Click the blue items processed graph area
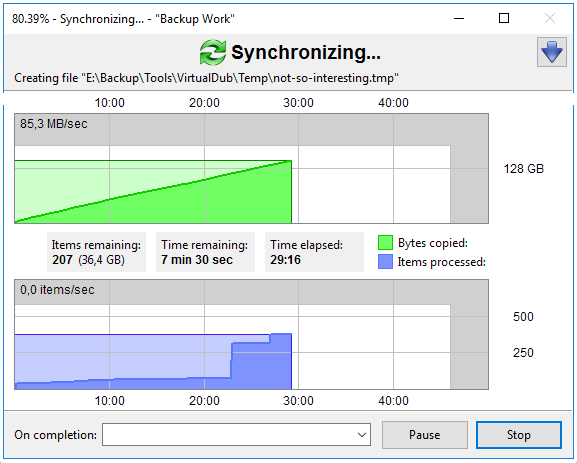 click(153, 361)
